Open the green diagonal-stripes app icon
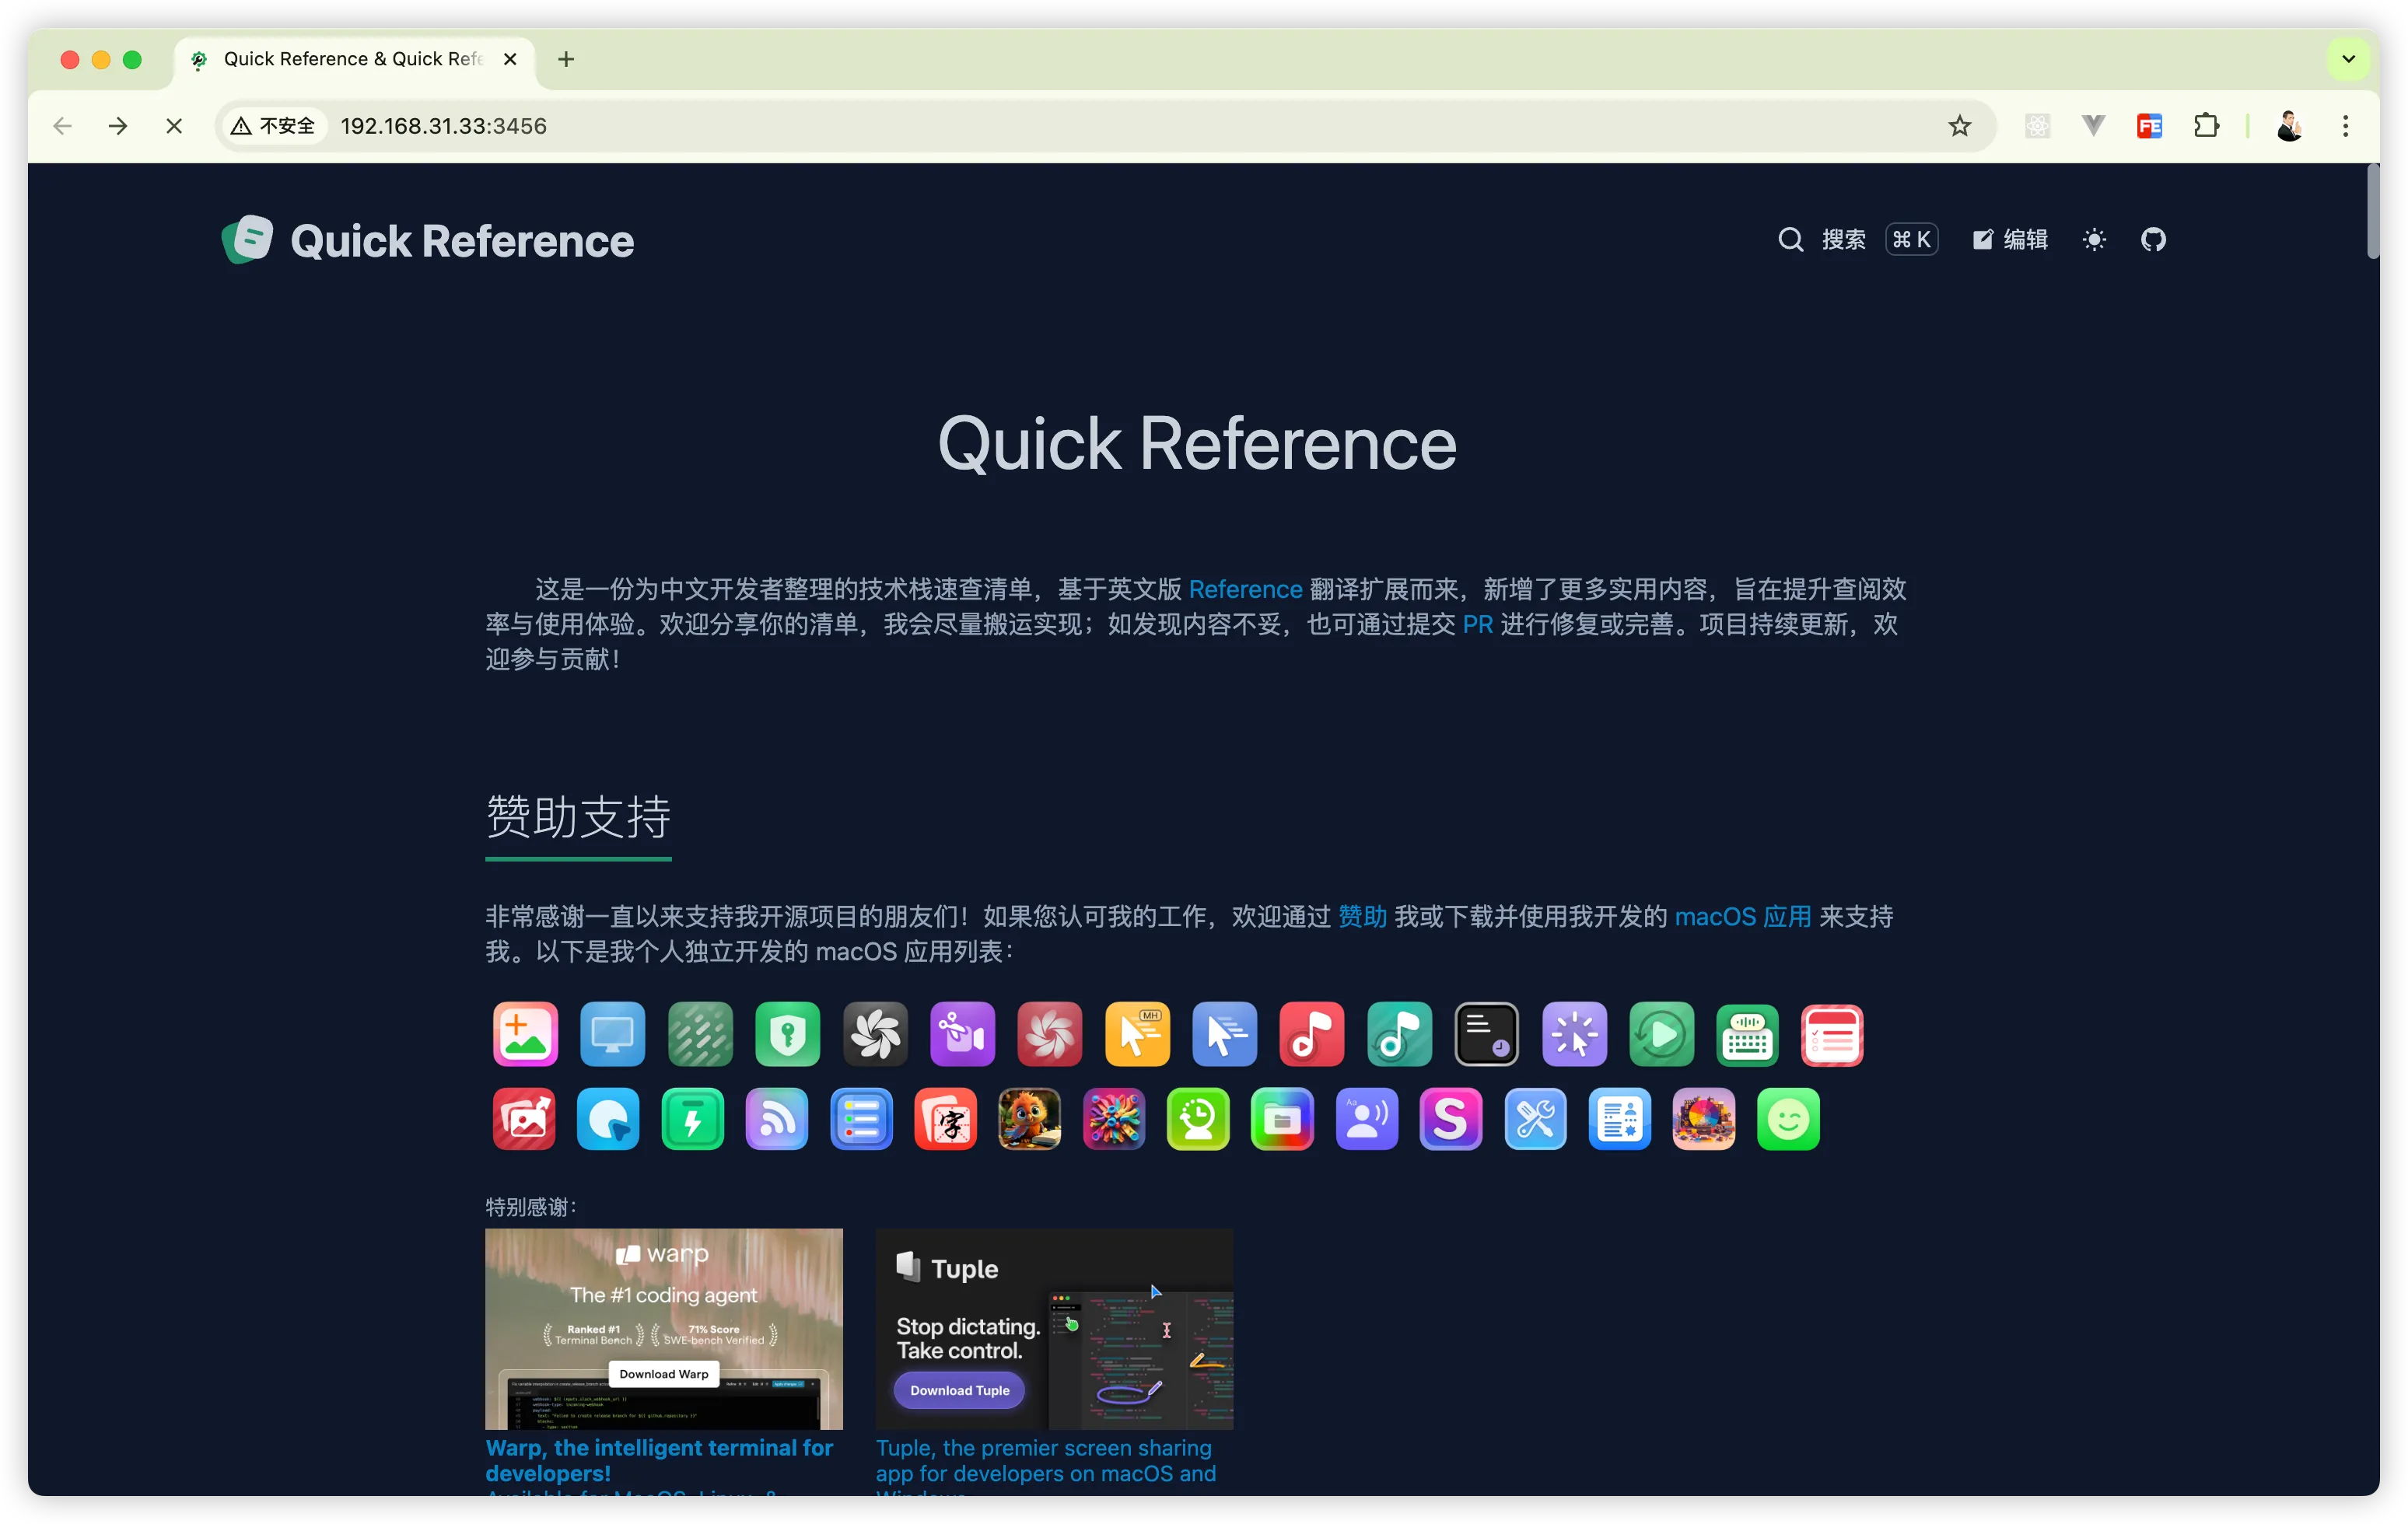 tap(700, 1034)
